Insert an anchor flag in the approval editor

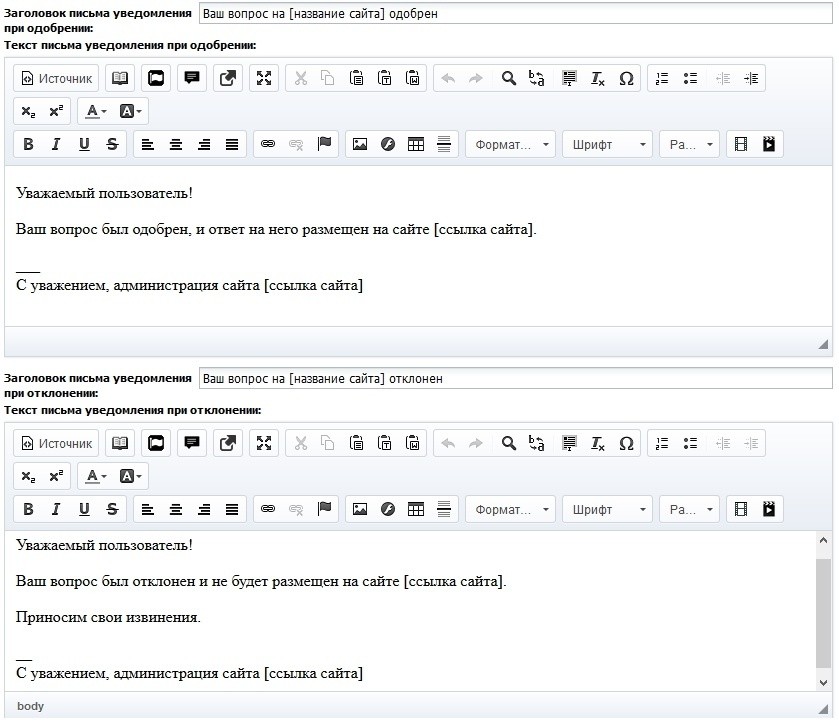click(324, 144)
